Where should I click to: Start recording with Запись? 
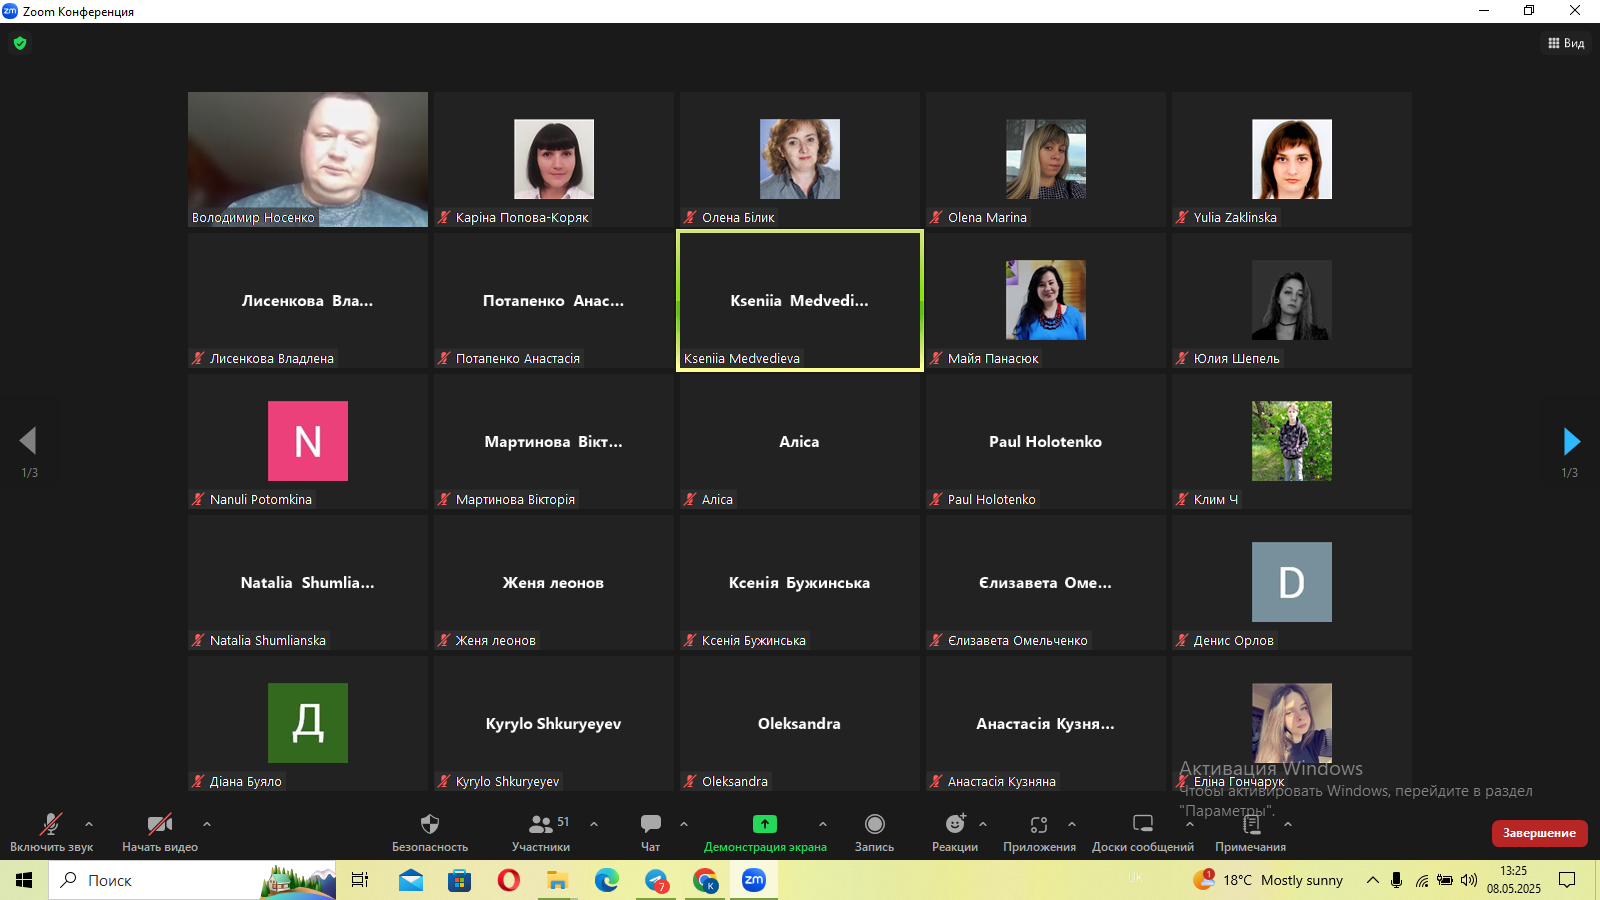875,832
